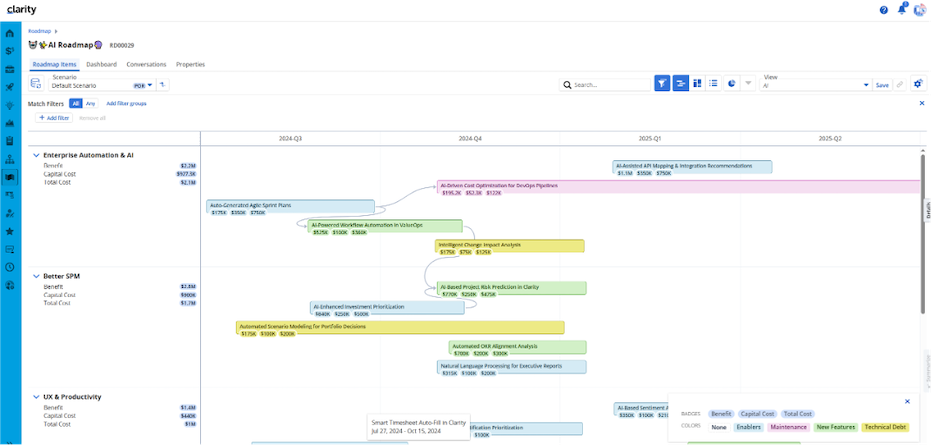Image resolution: width=931 pixels, height=445 pixels.
Task: Select Intelligent Change Impact Analysis bar
Action: point(510,246)
